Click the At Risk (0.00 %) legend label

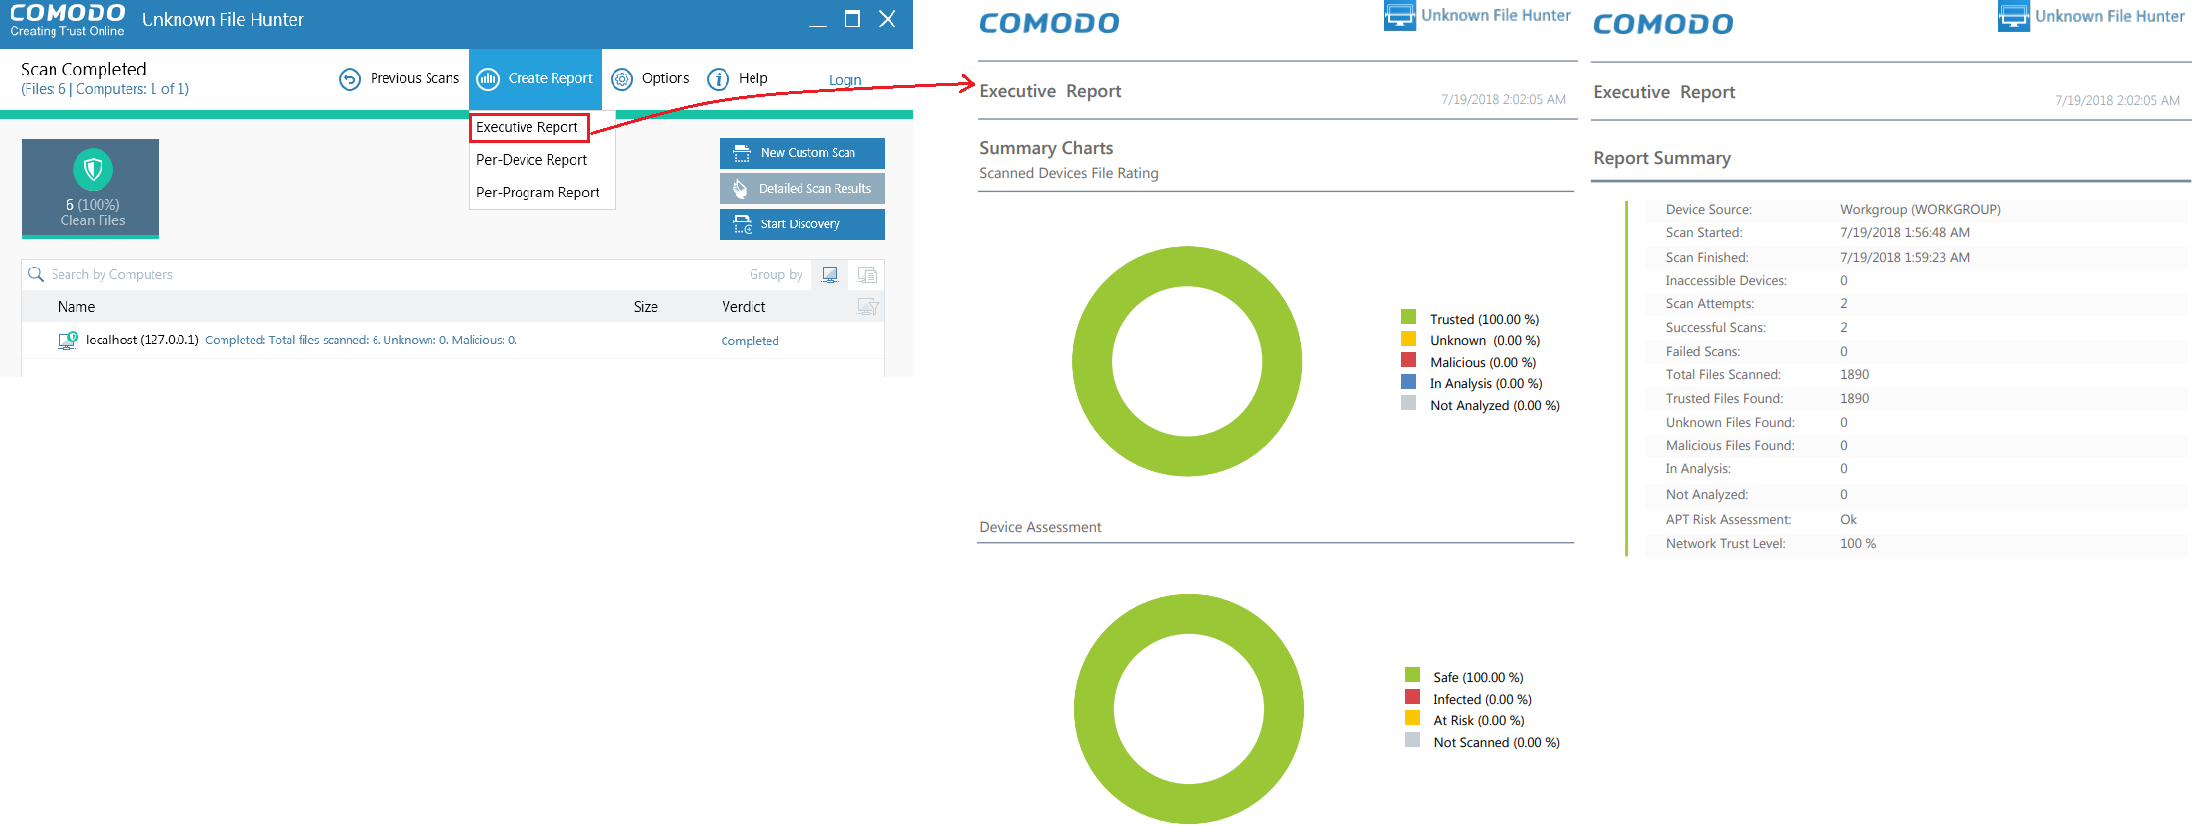[1478, 721]
